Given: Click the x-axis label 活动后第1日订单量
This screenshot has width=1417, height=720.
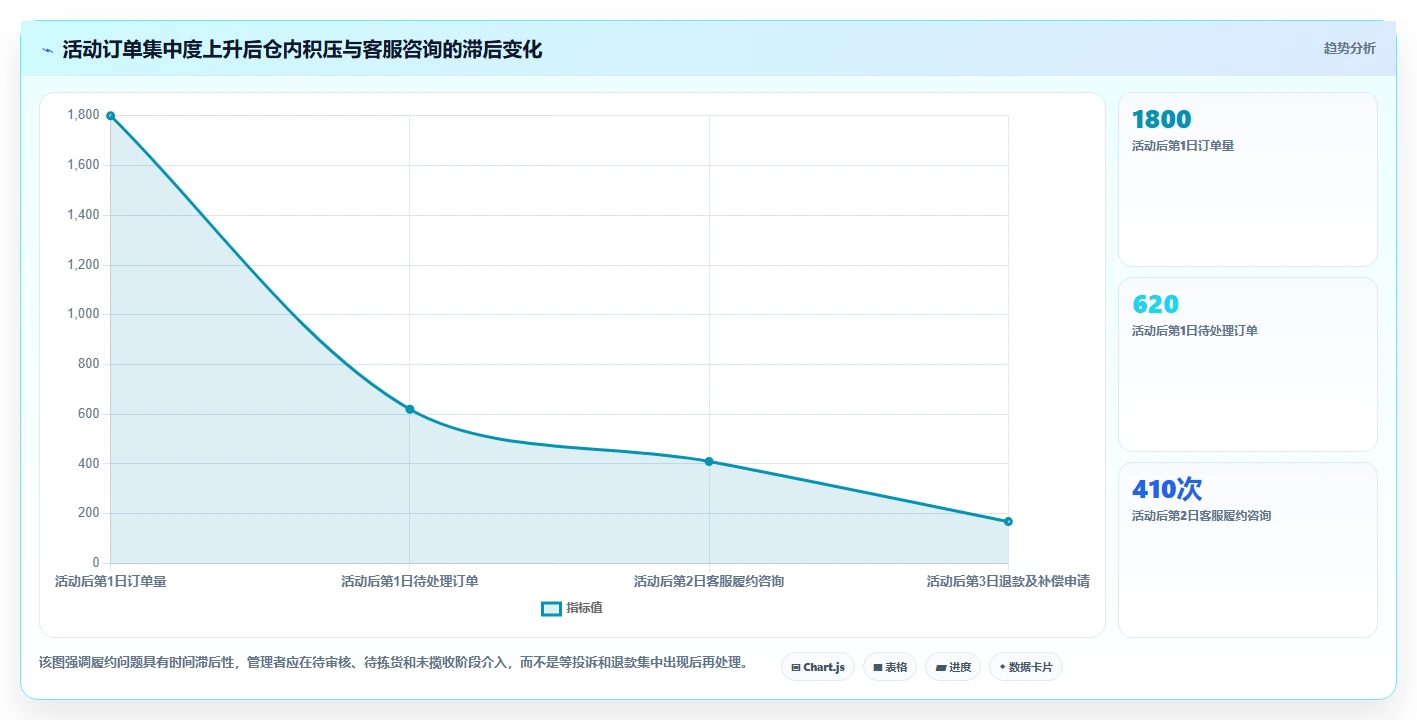Looking at the screenshot, I should [110, 581].
